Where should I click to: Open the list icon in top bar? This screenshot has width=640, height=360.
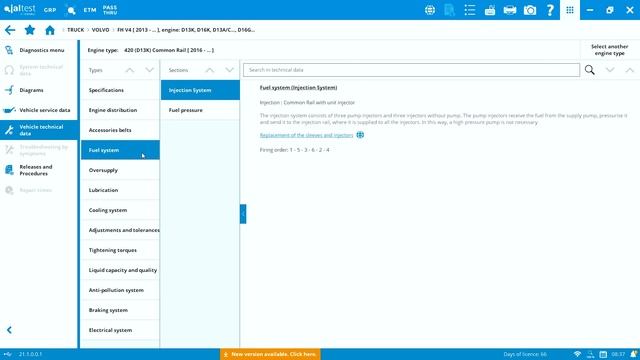pos(470,10)
